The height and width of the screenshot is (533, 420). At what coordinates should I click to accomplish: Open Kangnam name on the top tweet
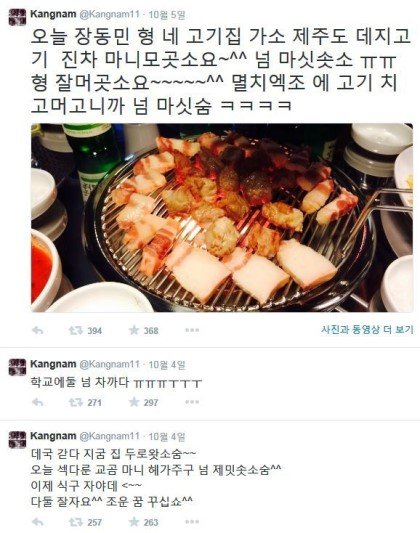coord(53,14)
